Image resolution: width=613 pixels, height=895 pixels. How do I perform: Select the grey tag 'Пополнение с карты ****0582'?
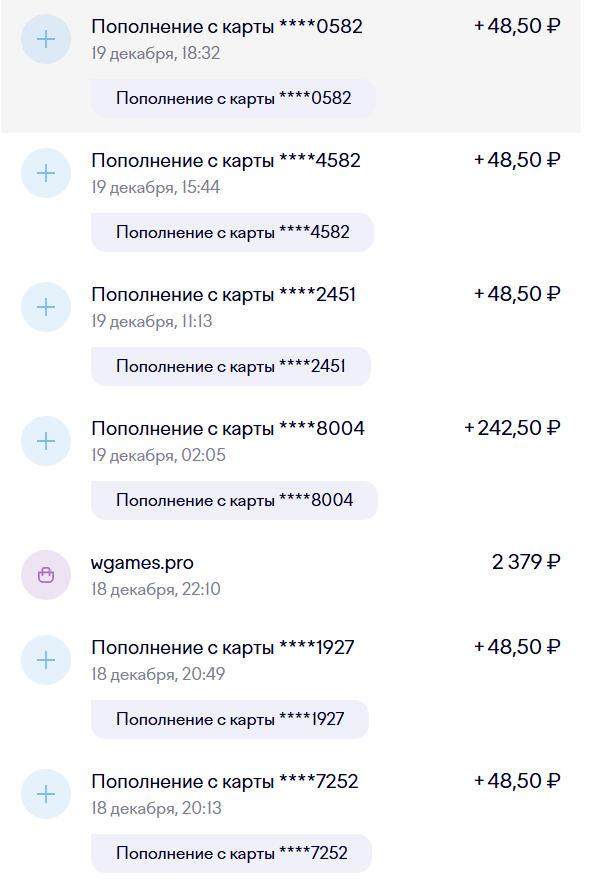coord(233,99)
